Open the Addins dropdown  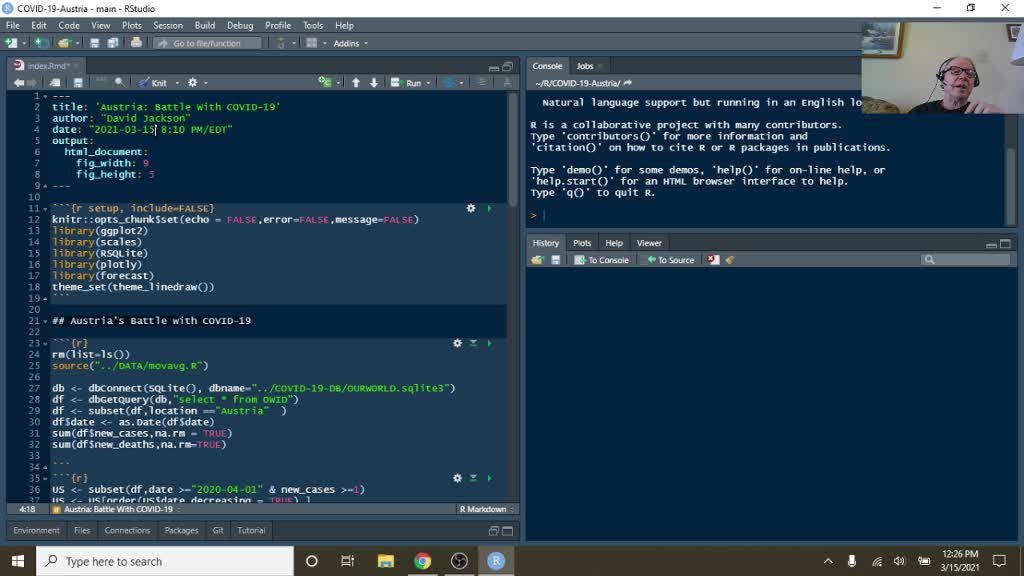tap(350, 43)
